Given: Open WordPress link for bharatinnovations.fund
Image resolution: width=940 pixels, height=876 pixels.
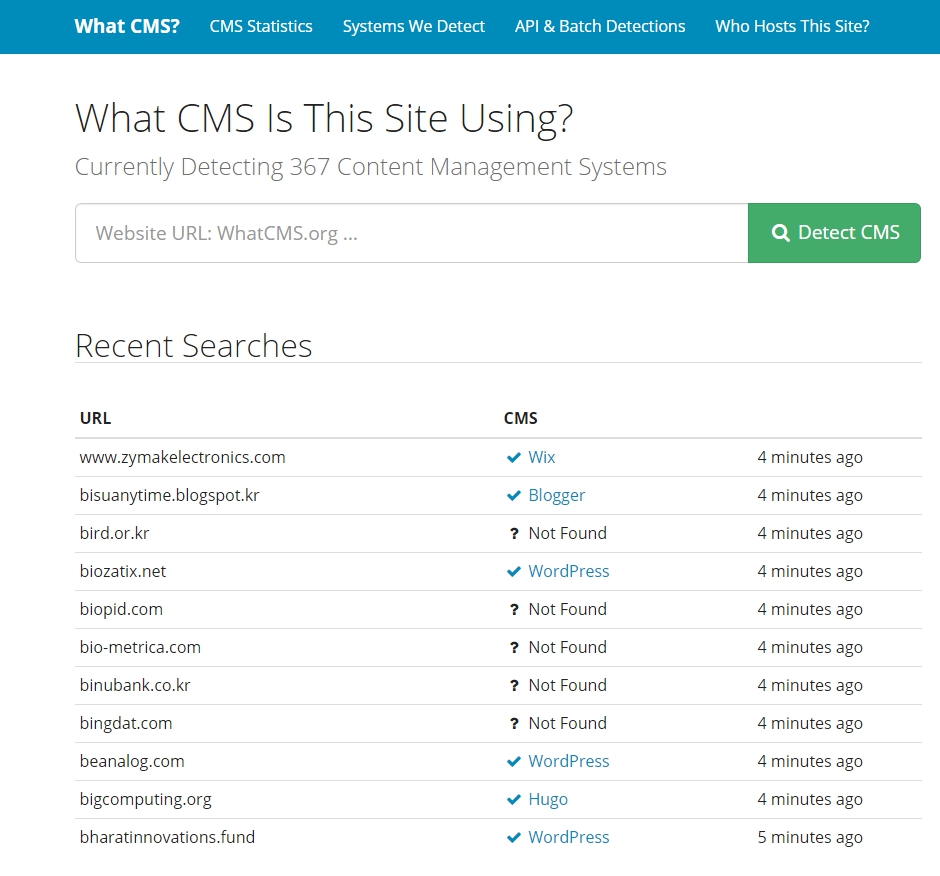Looking at the screenshot, I should tap(568, 837).
